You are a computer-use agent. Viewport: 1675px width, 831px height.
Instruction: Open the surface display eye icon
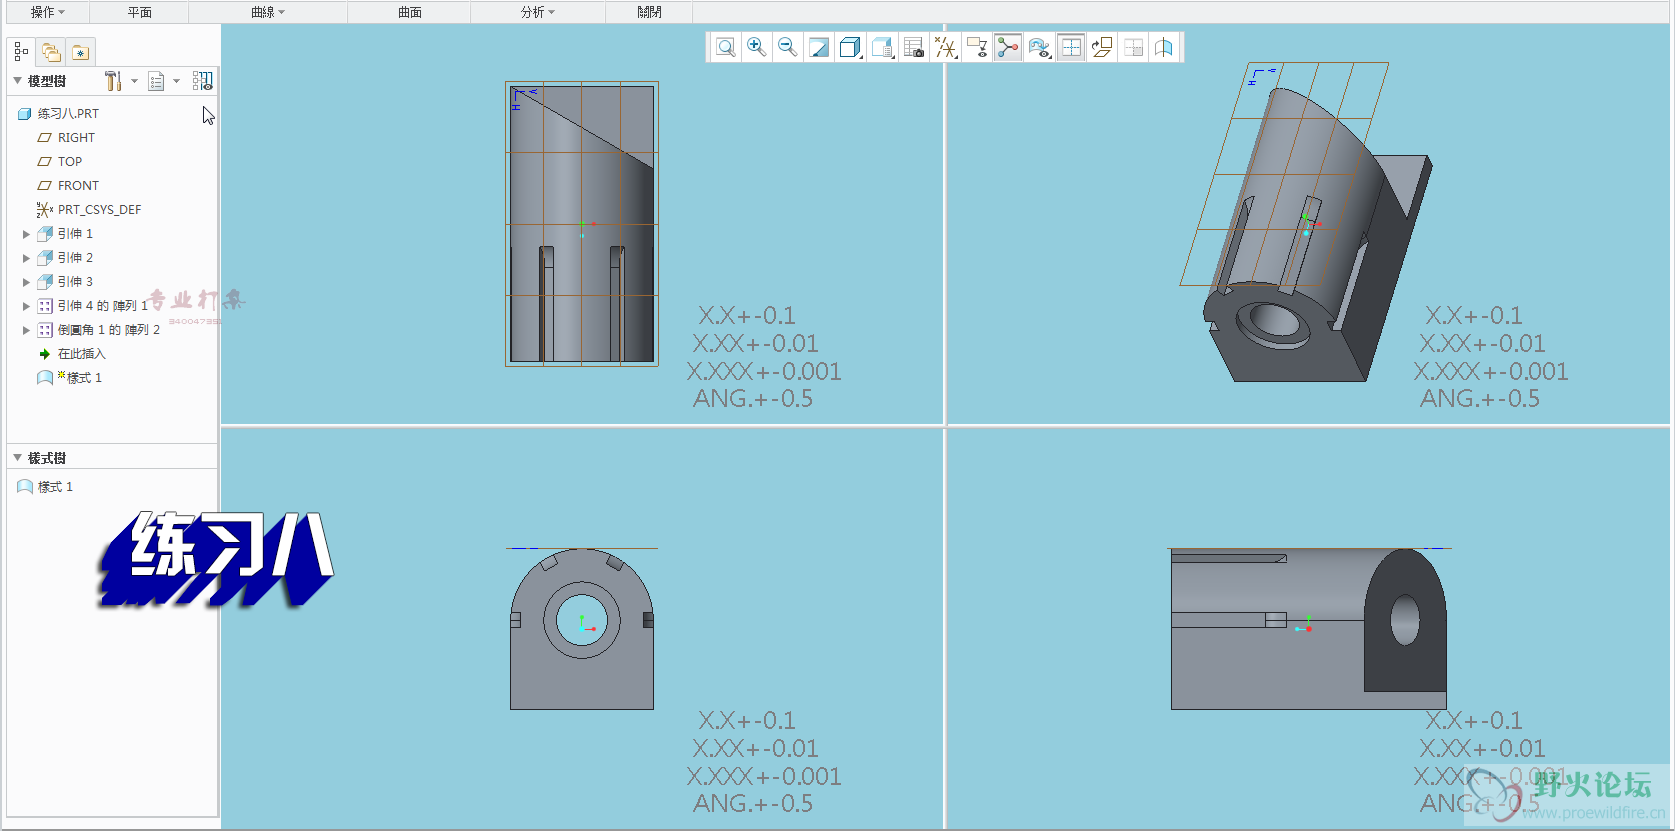[x=1040, y=47]
